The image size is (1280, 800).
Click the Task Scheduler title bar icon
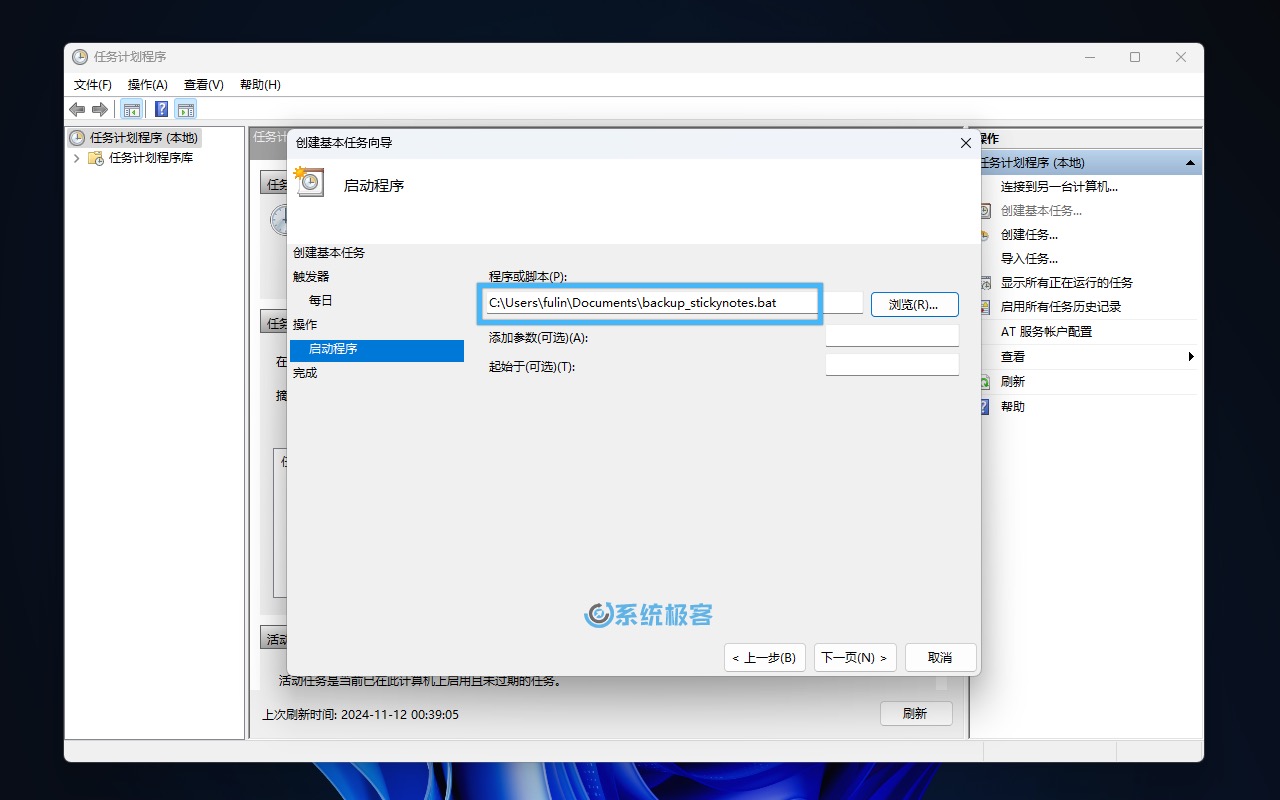(80, 57)
